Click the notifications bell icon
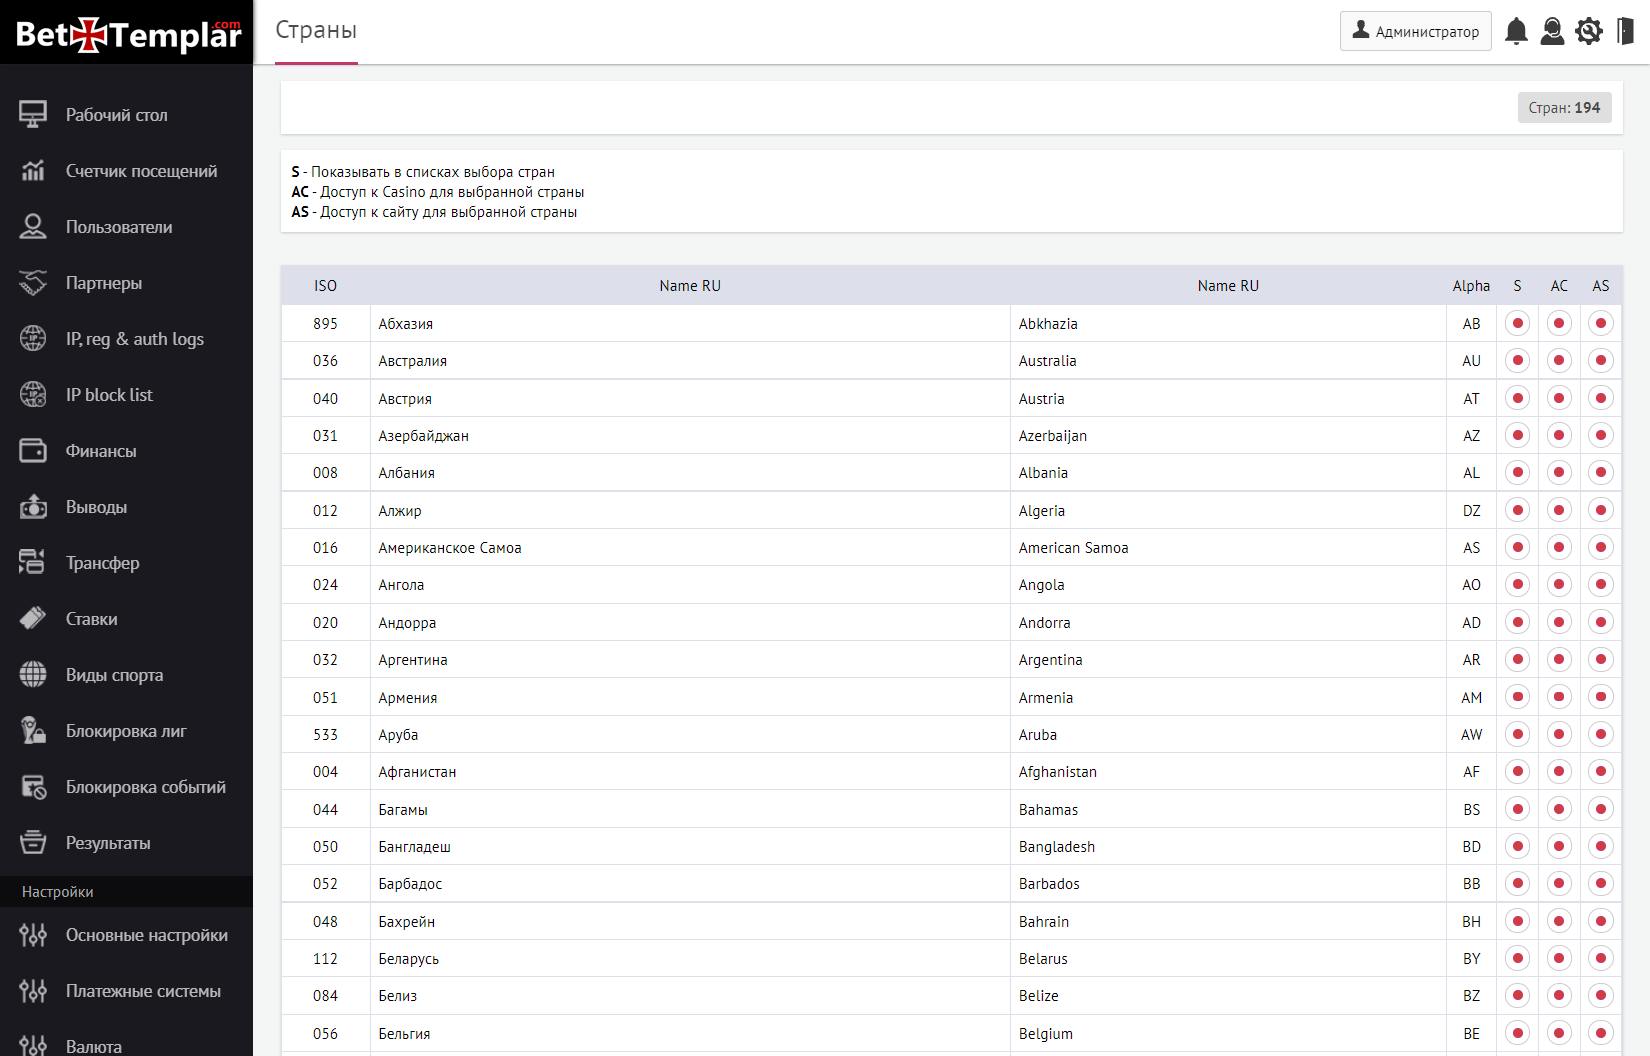The width and height of the screenshot is (1650, 1056). 1516,32
